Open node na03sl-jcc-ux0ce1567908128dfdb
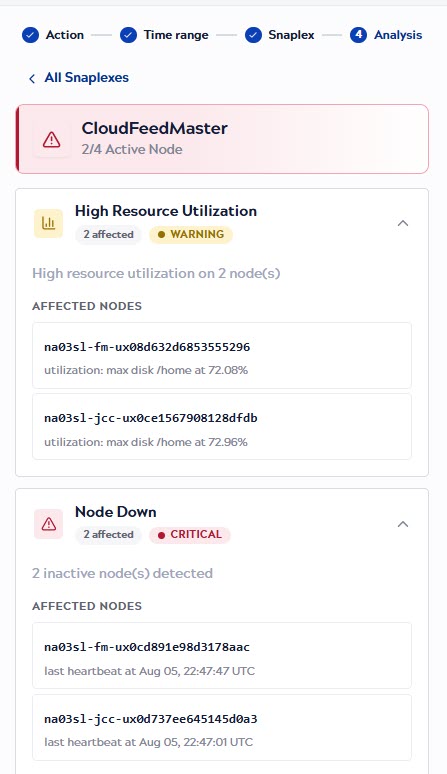The height and width of the screenshot is (774, 447). pos(222,426)
